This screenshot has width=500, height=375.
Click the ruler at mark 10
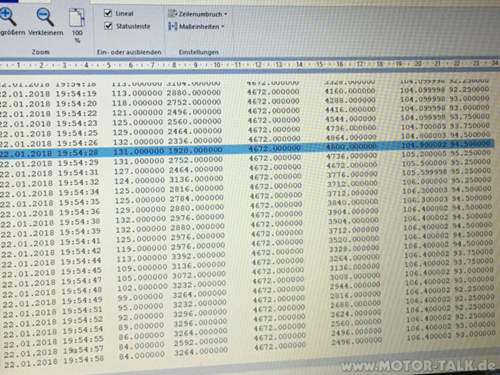point(217,64)
